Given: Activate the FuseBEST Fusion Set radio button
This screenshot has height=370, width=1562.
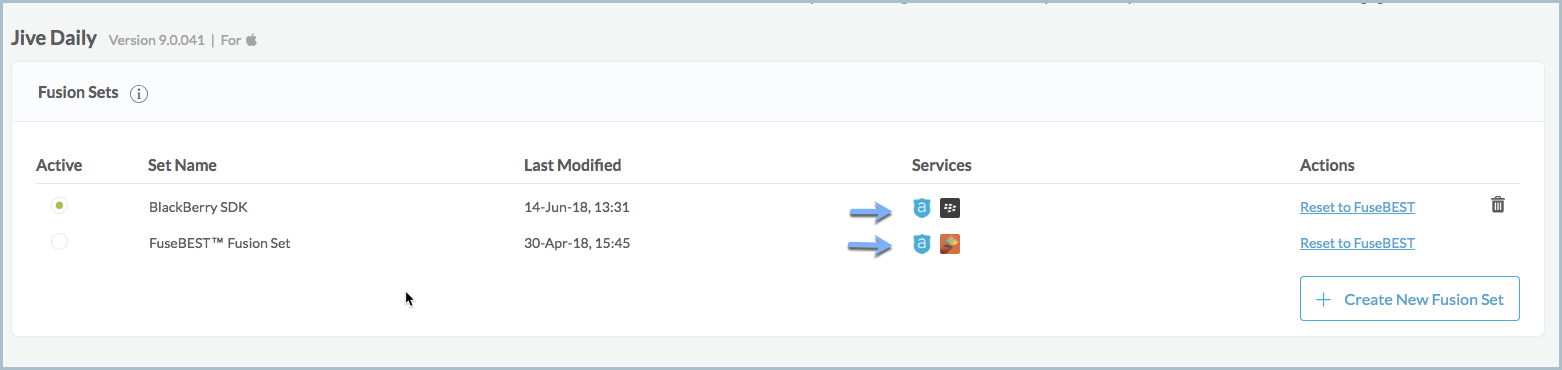Looking at the screenshot, I should click(60, 241).
